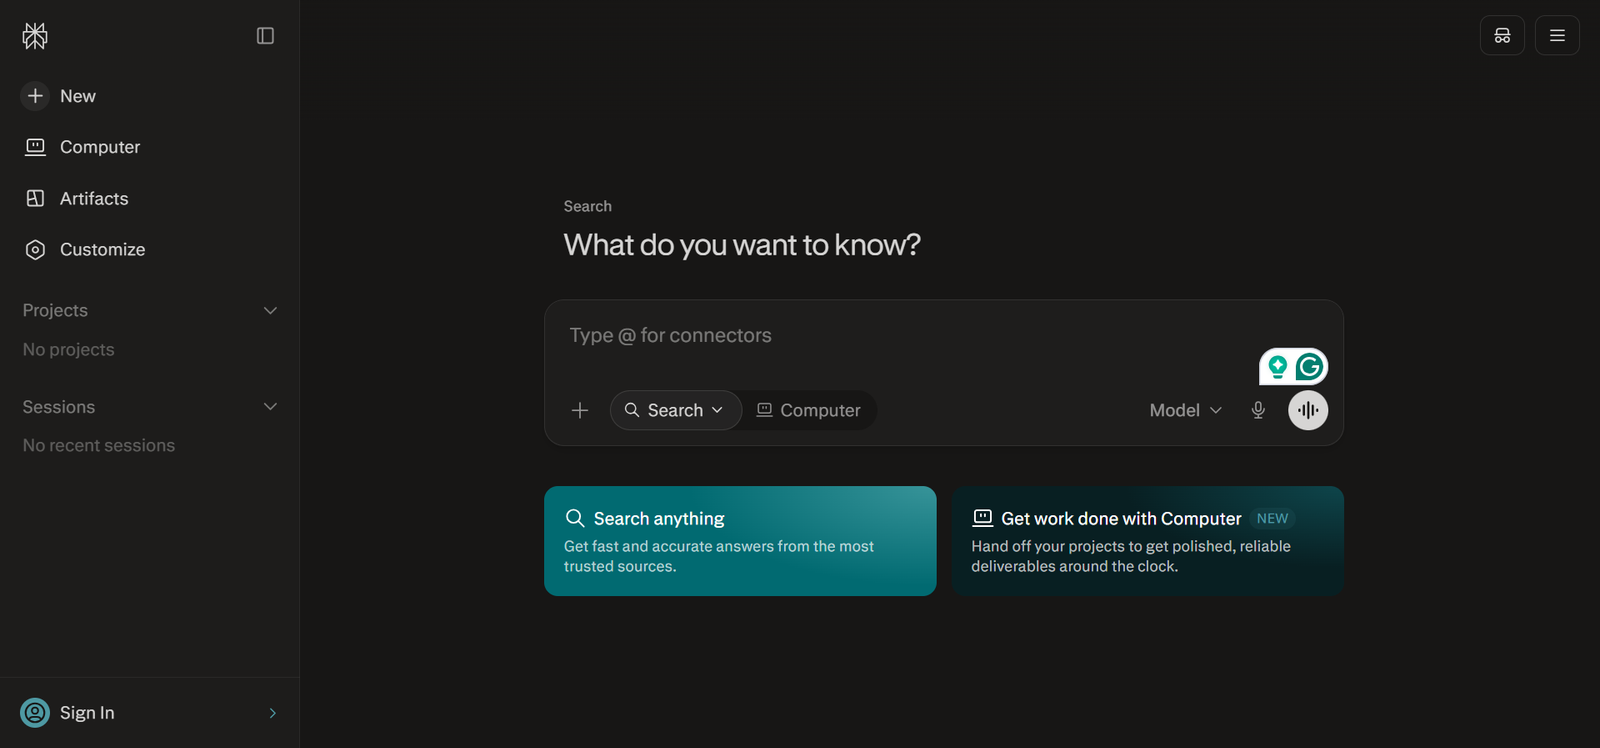The height and width of the screenshot is (748, 1600).
Task: Collapse the sidebar panel icon
Action: tap(265, 36)
